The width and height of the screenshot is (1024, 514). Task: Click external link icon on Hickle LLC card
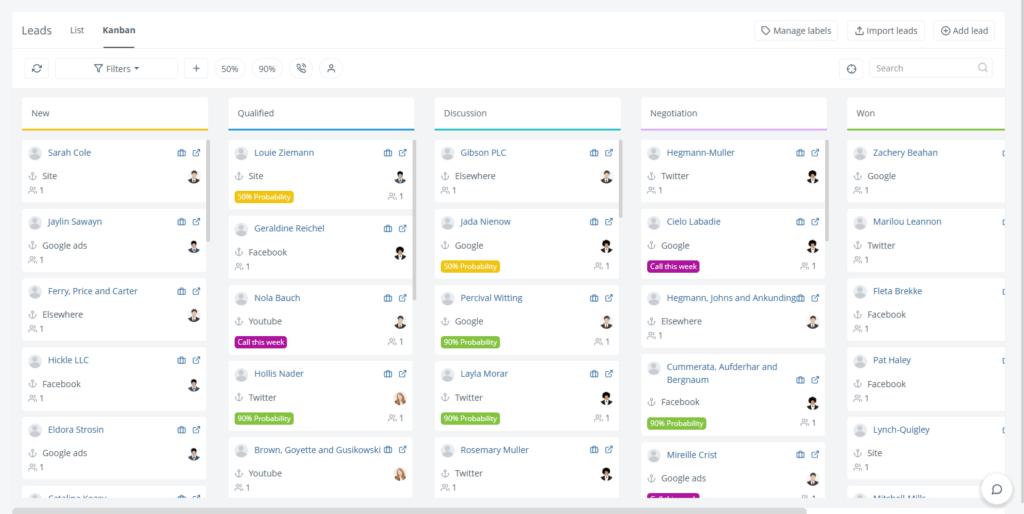pos(197,361)
